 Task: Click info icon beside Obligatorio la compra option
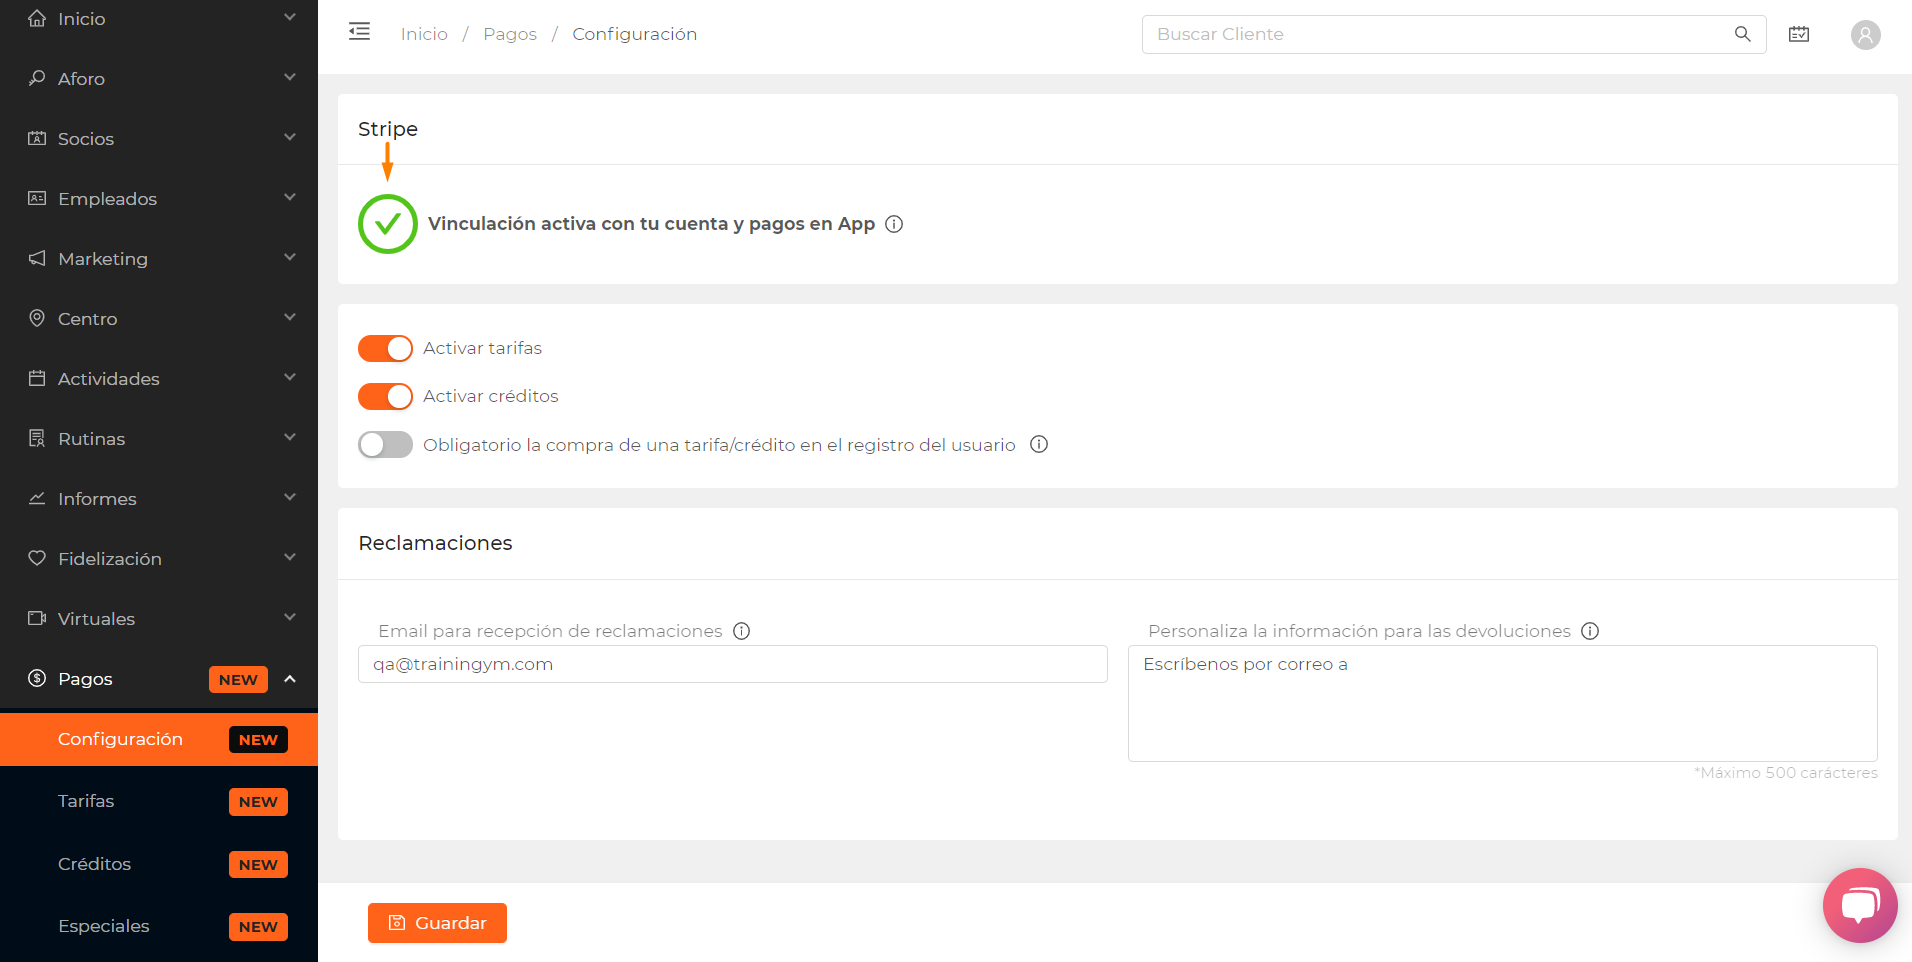[x=1039, y=444]
